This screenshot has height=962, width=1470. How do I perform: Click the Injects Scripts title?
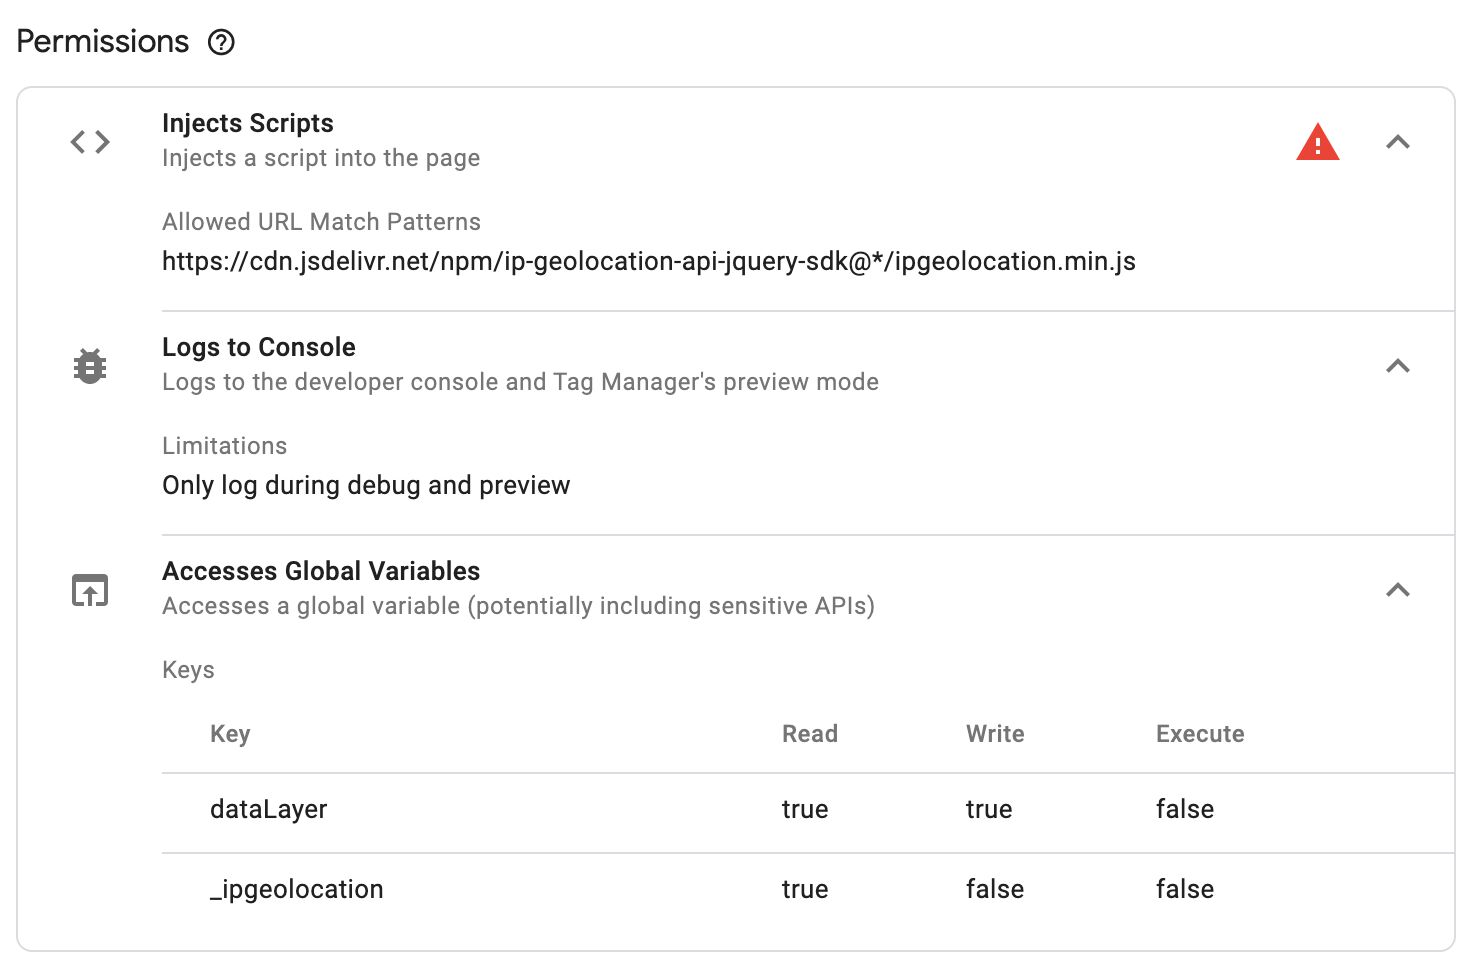[x=248, y=123]
